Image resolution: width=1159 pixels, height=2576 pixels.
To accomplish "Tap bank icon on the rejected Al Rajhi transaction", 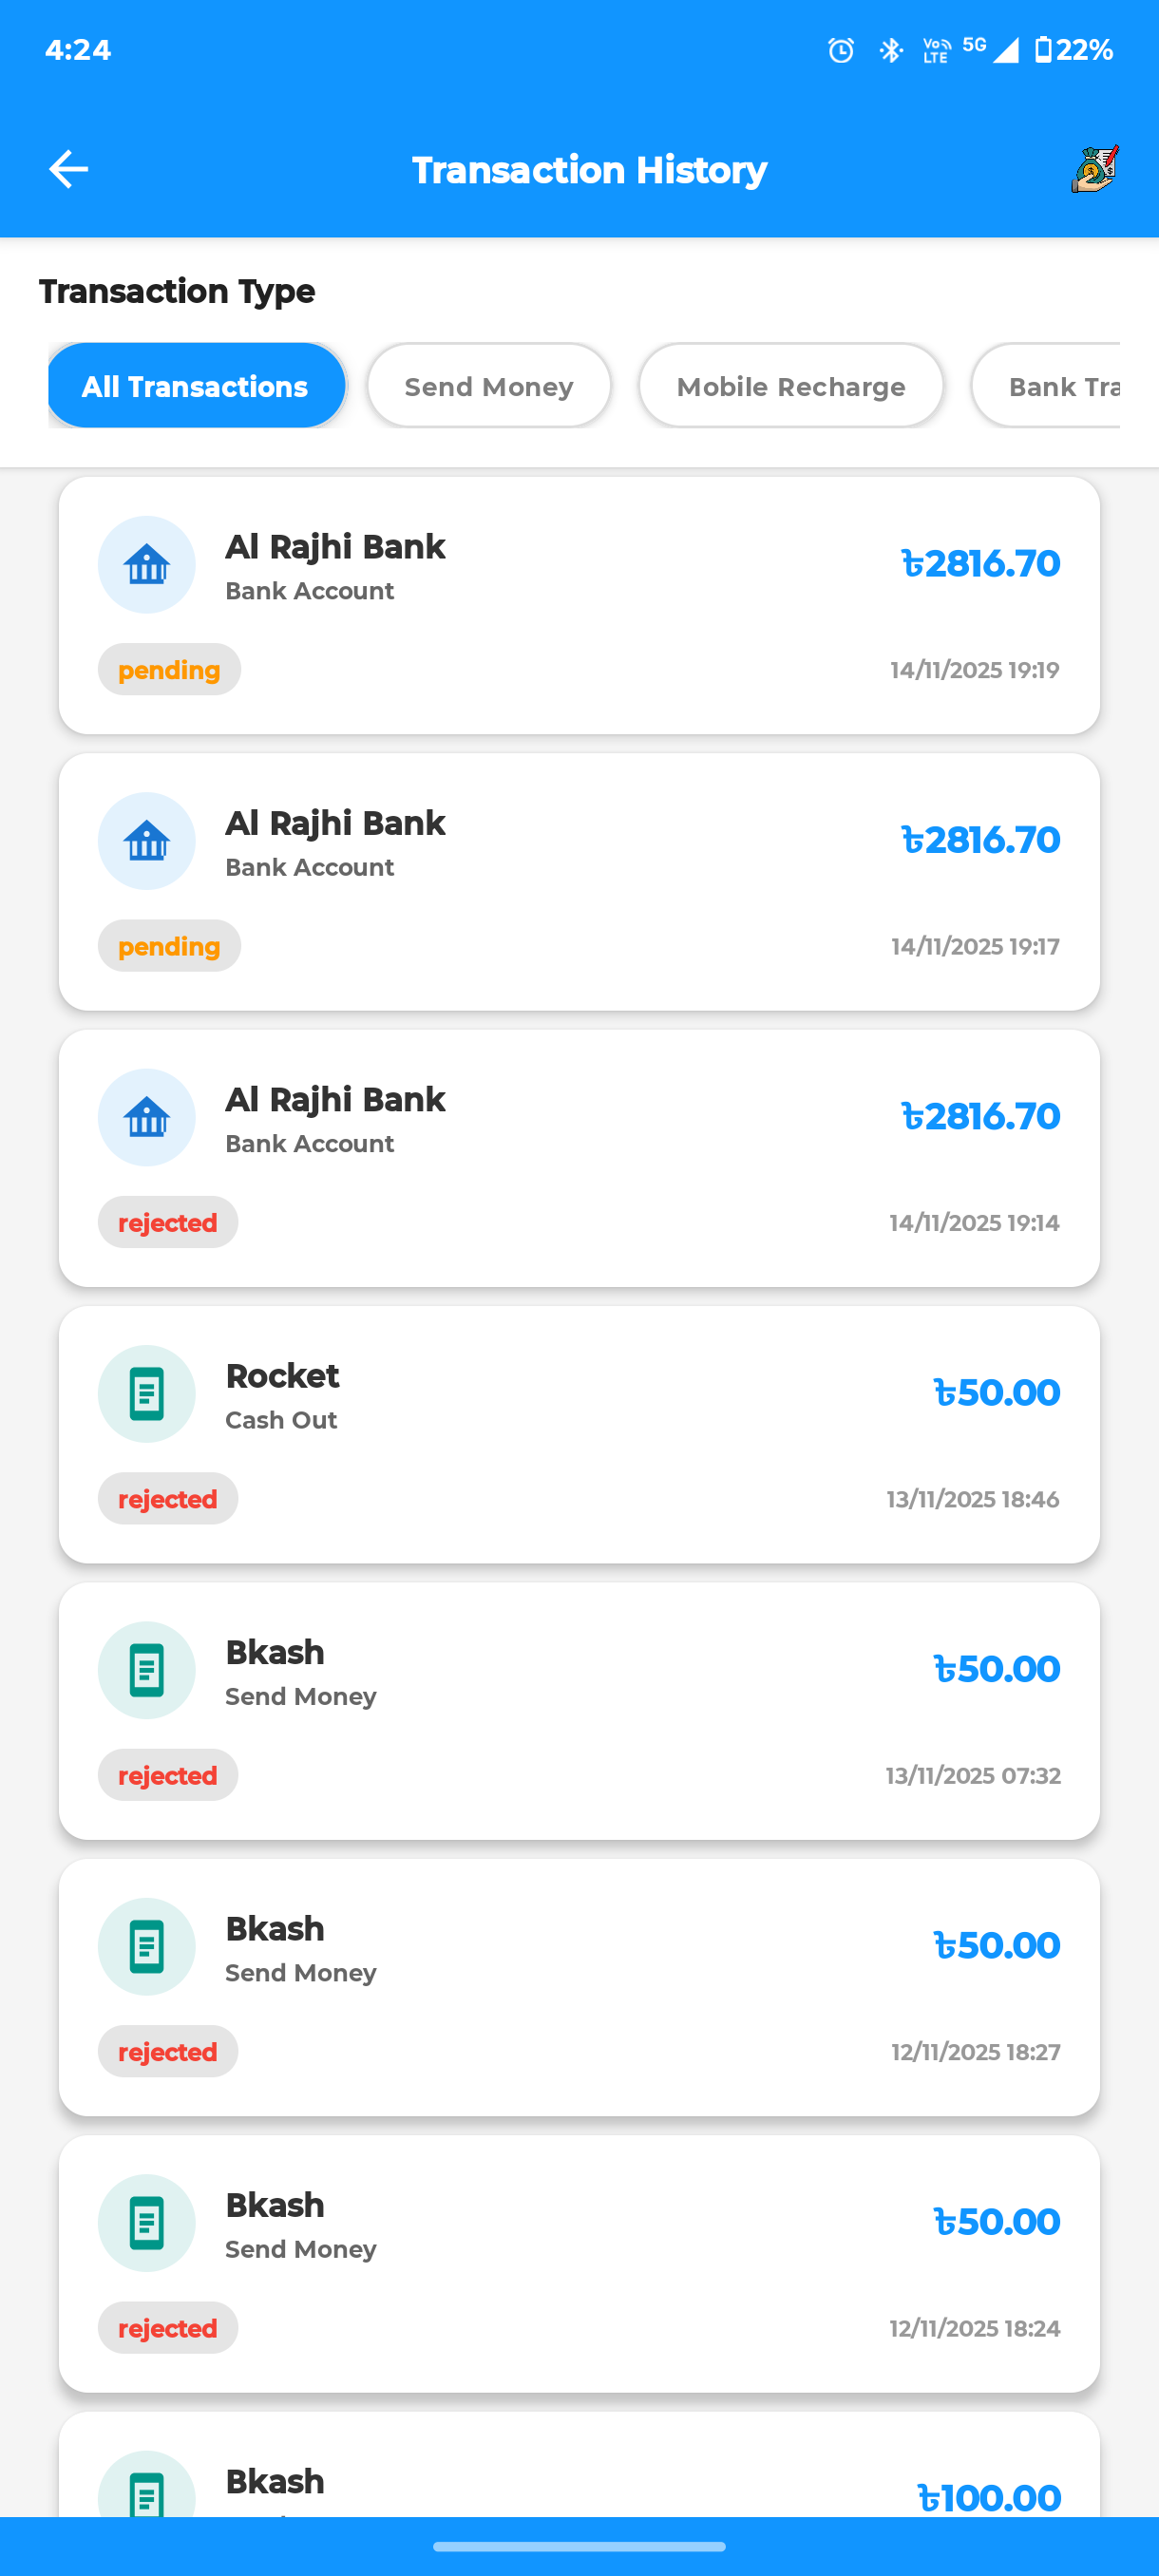I will click(146, 1117).
